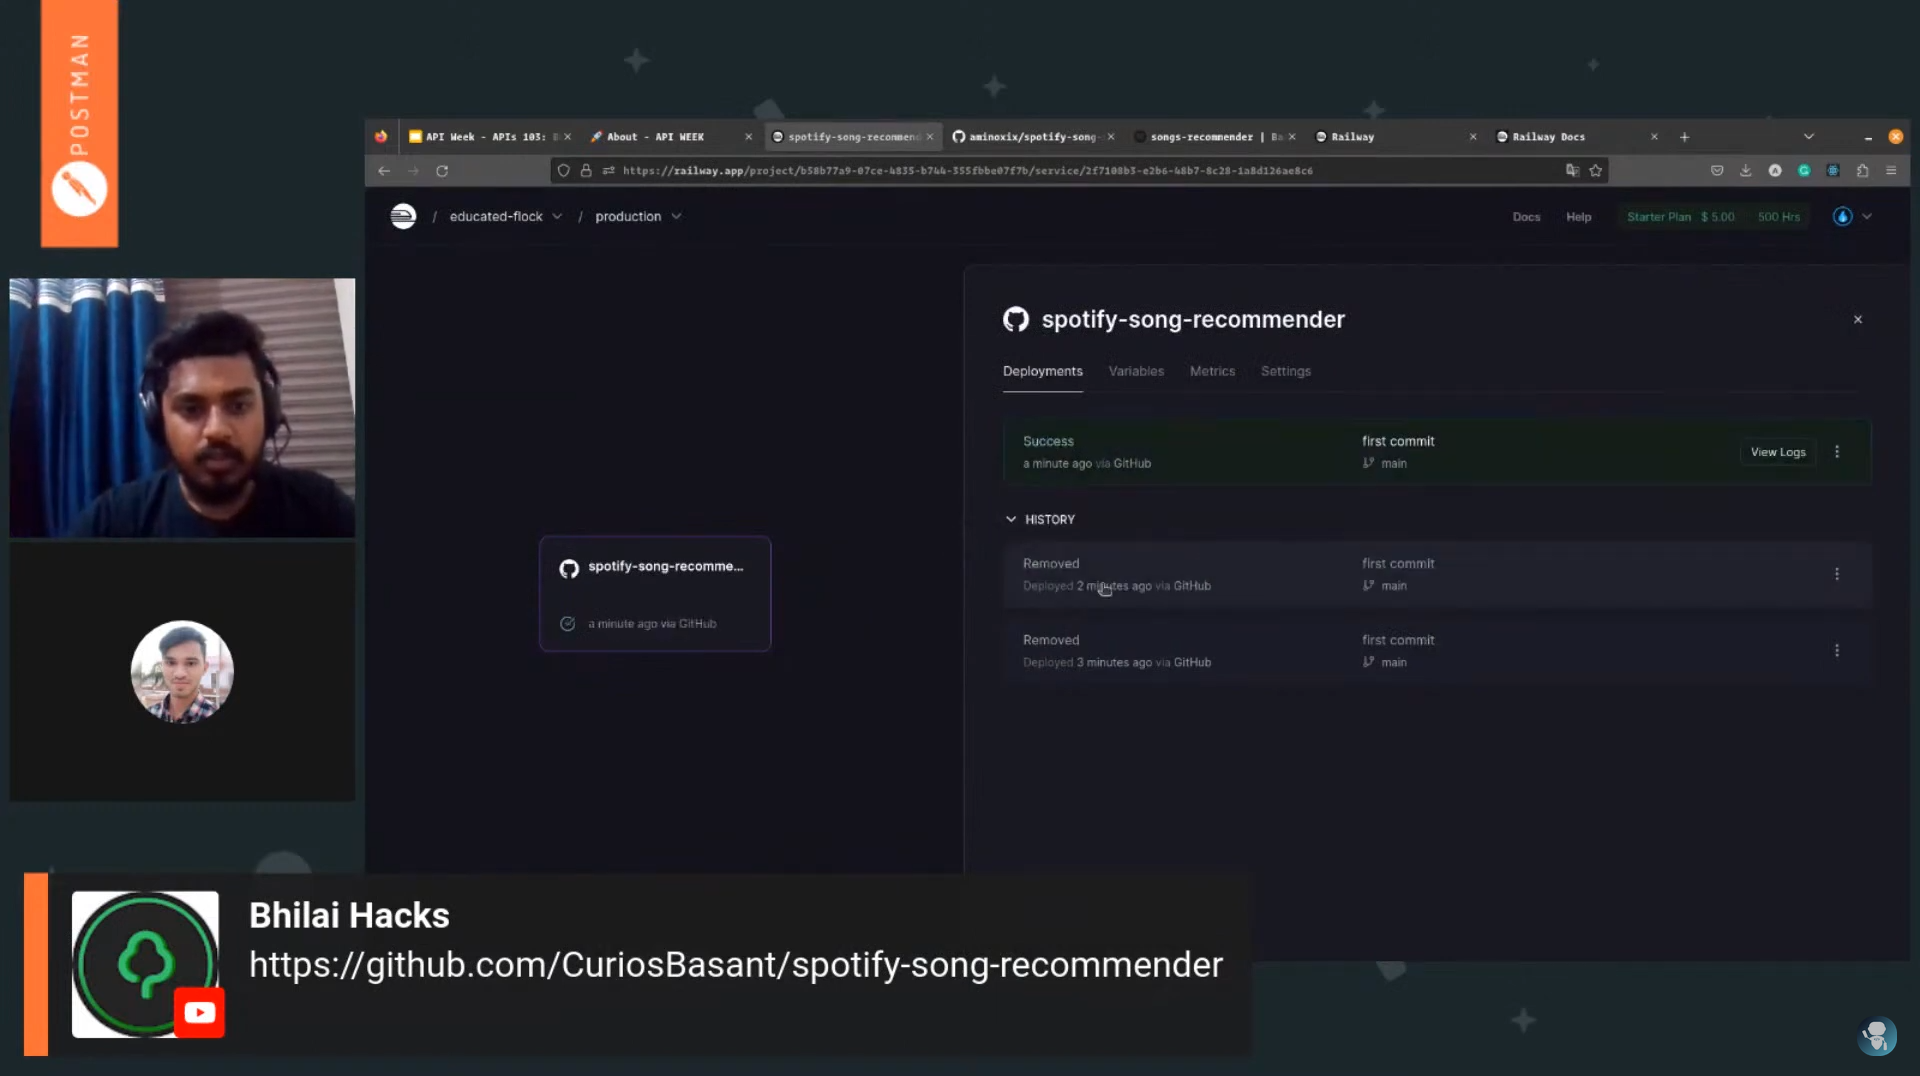The height and width of the screenshot is (1076, 1920).
Task: Select the spotify-song-recomme... service card
Action: coord(655,594)
